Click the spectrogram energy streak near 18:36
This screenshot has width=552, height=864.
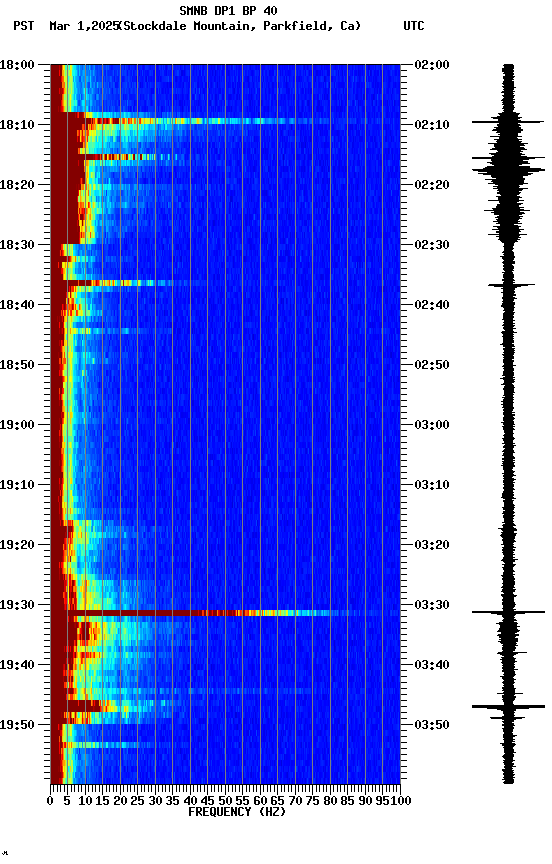tap(127, 283)
